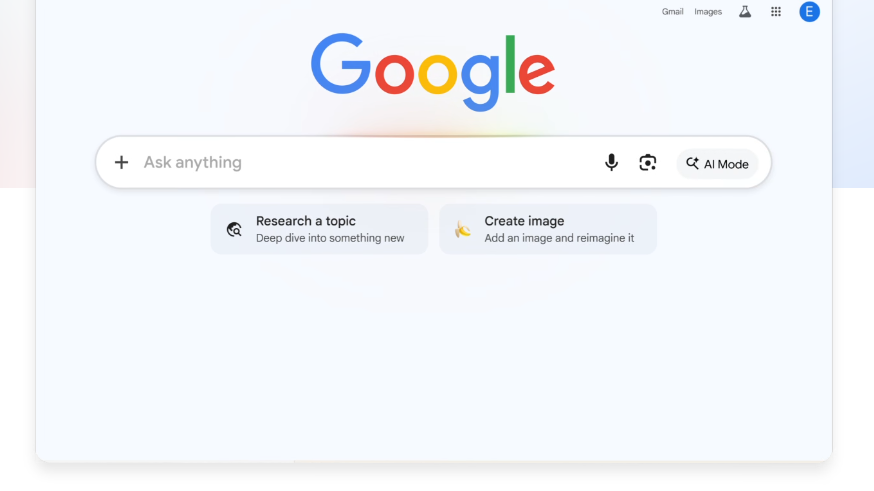Open the Images link

point(708,12)
